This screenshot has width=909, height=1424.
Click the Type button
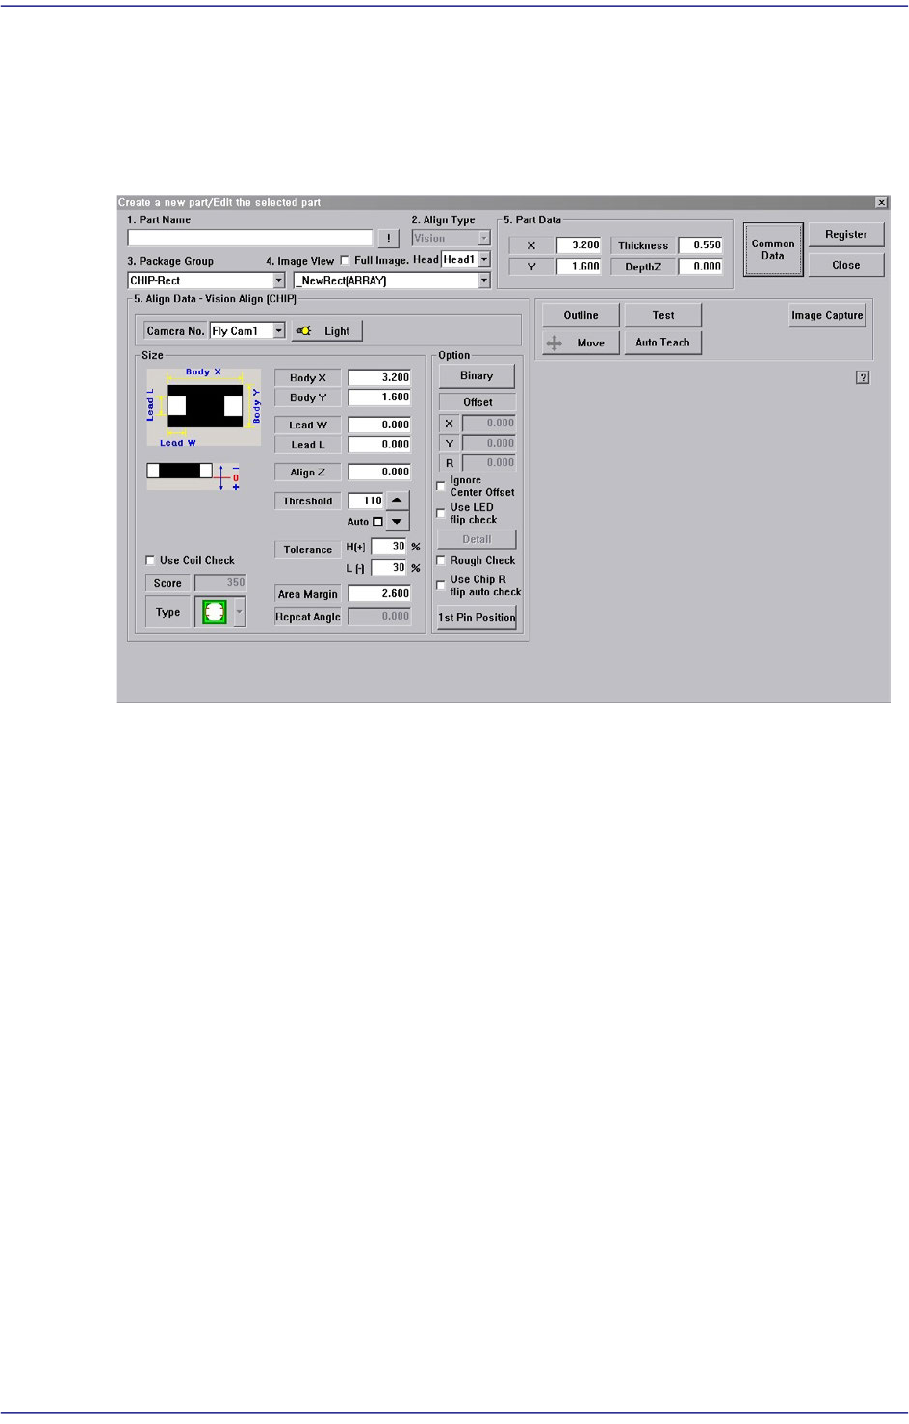(168, 612)
